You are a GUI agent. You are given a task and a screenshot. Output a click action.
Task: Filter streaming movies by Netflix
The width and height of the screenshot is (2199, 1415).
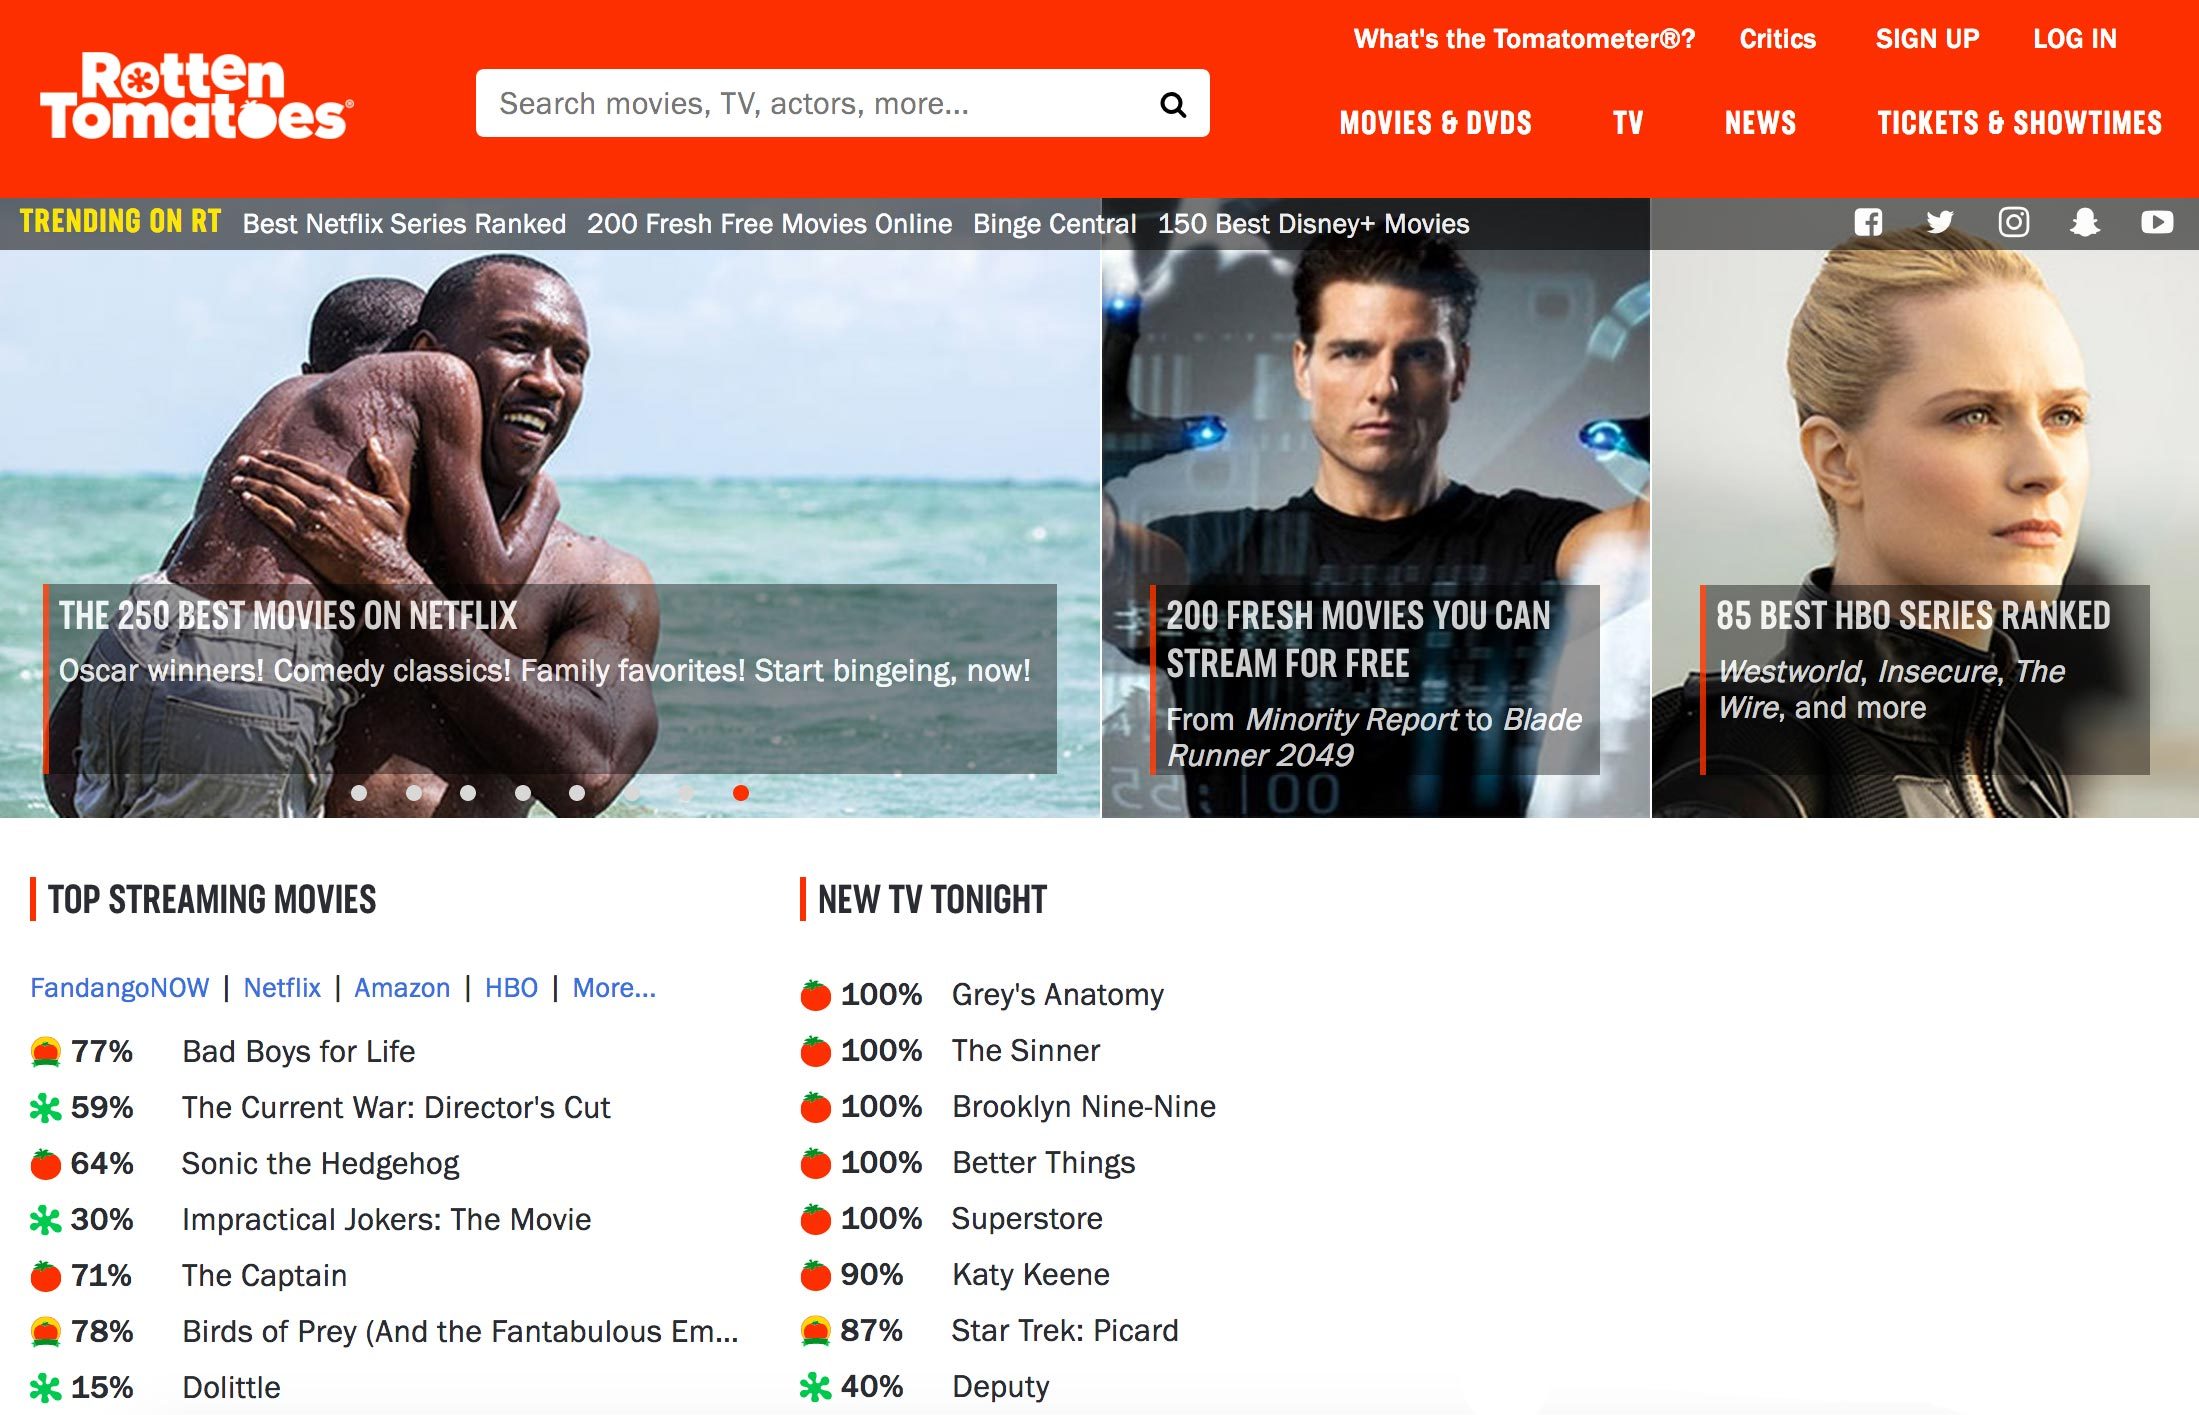tap(283, 988)
